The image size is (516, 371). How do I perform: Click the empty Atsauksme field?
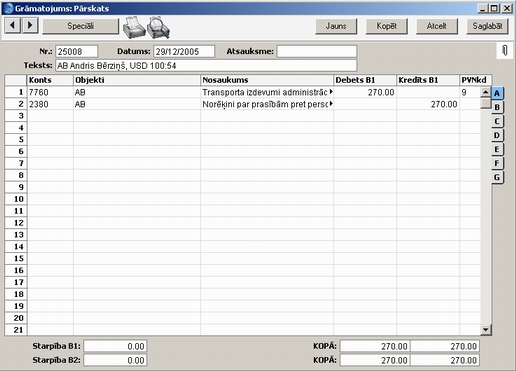317,52
